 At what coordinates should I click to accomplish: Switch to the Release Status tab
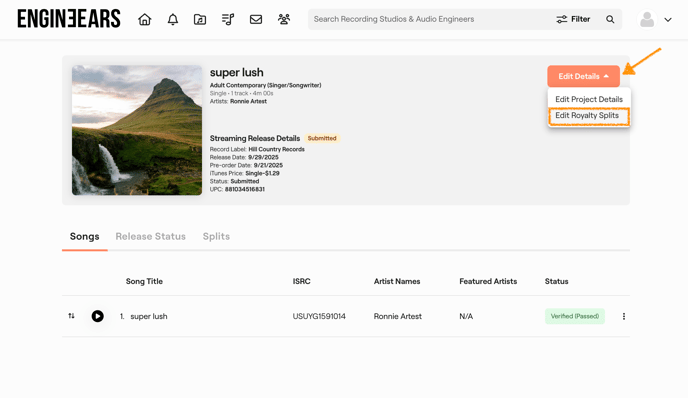[x=150, y=236]
